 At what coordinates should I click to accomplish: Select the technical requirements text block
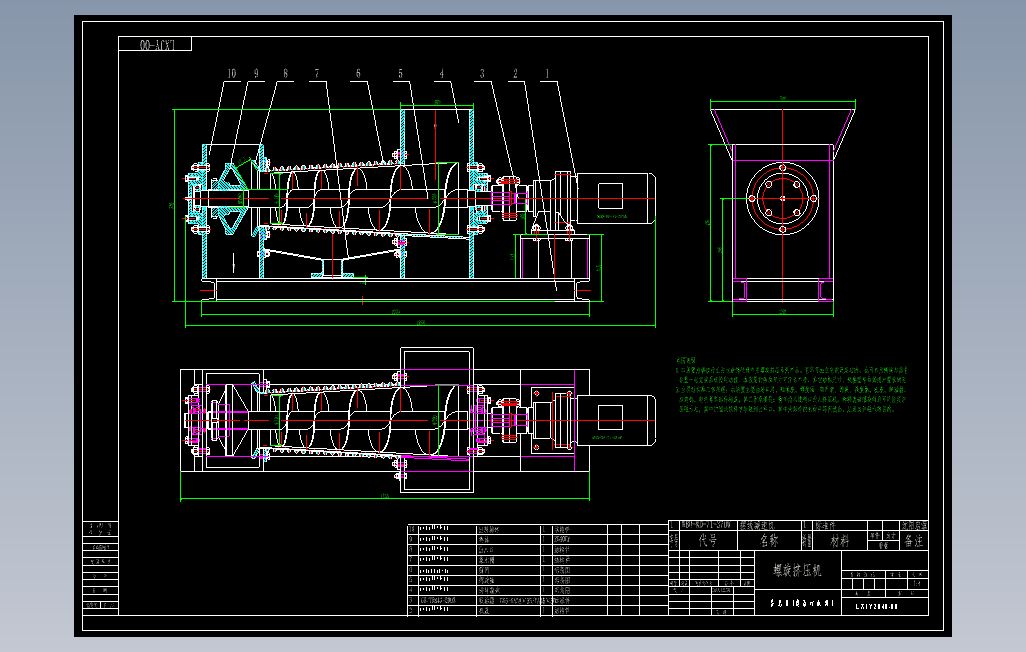point(791,386)
